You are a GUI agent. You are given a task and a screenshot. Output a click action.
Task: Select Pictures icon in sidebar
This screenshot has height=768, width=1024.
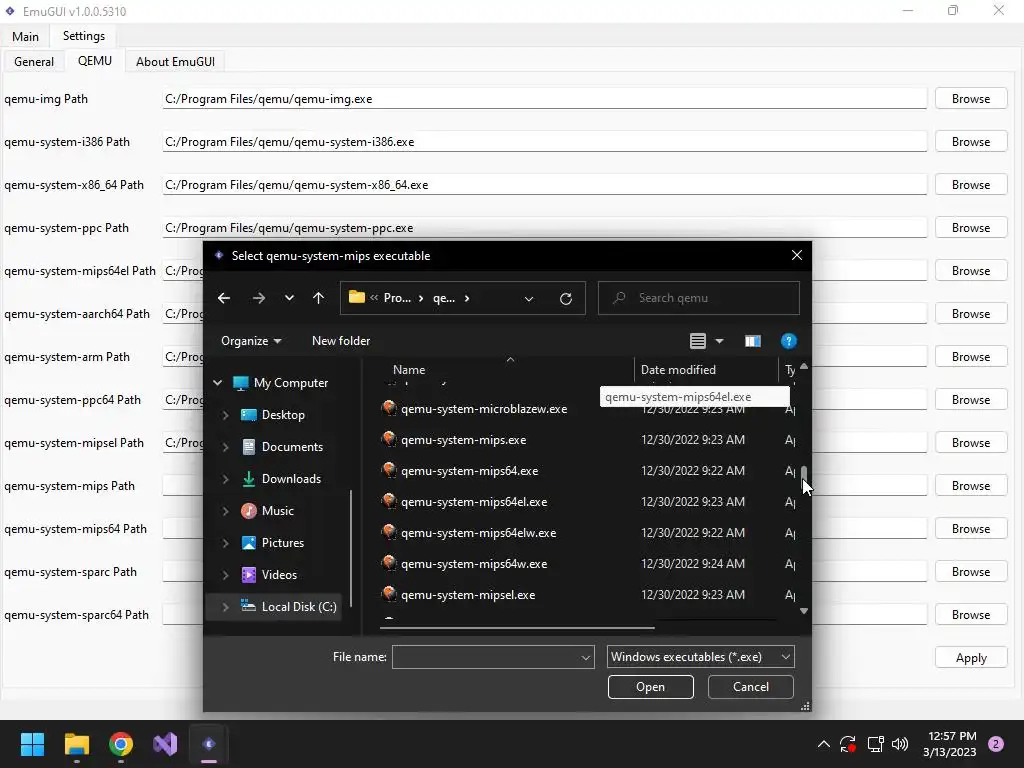point(249,543)
